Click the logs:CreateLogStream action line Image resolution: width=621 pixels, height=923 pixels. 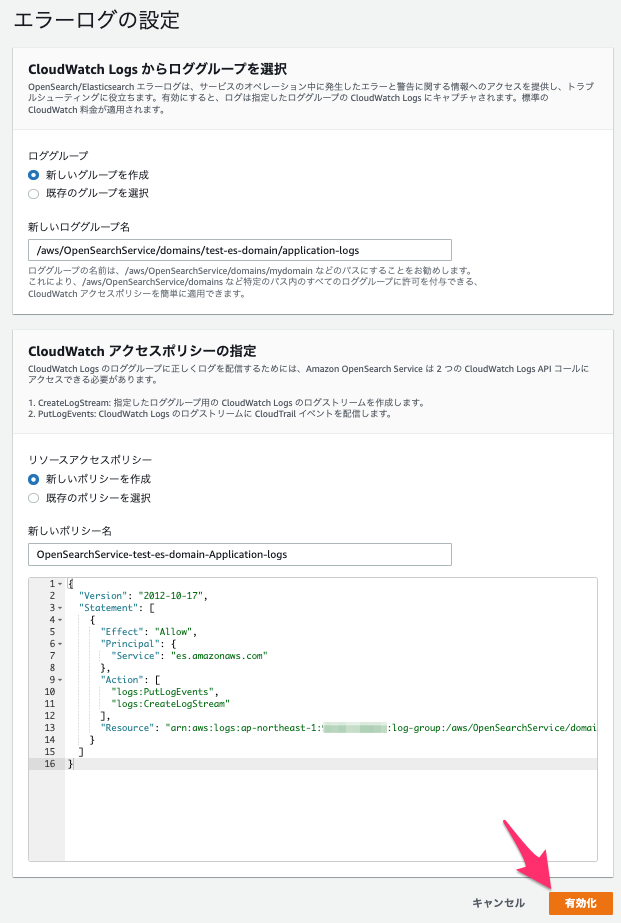(x=170, y=704)
